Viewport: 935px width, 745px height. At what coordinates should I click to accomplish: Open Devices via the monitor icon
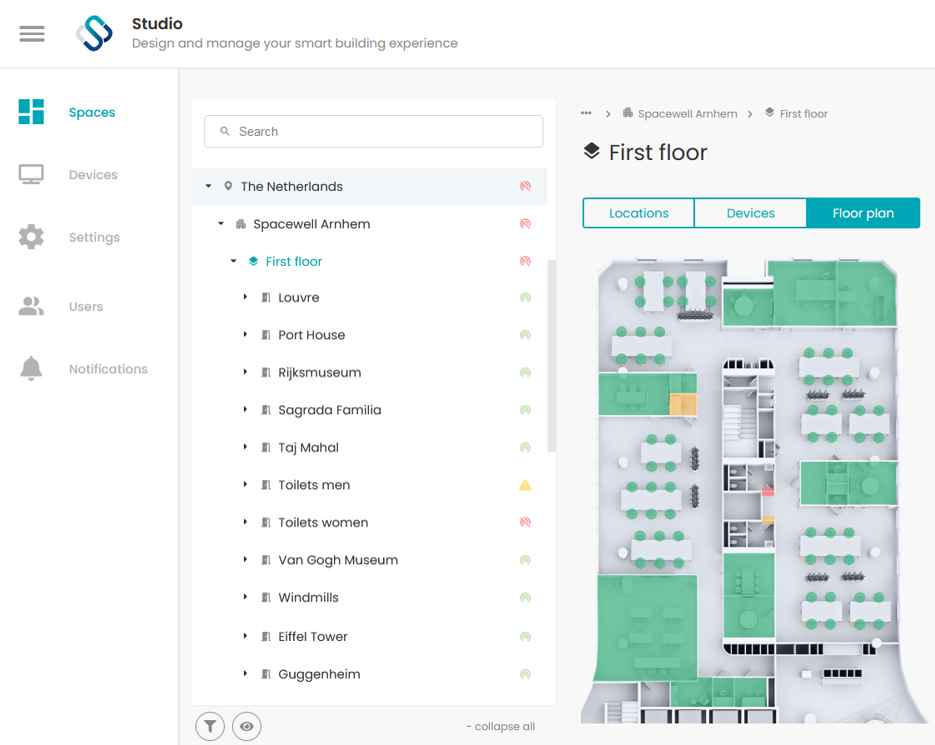click(x=31, y=174)
